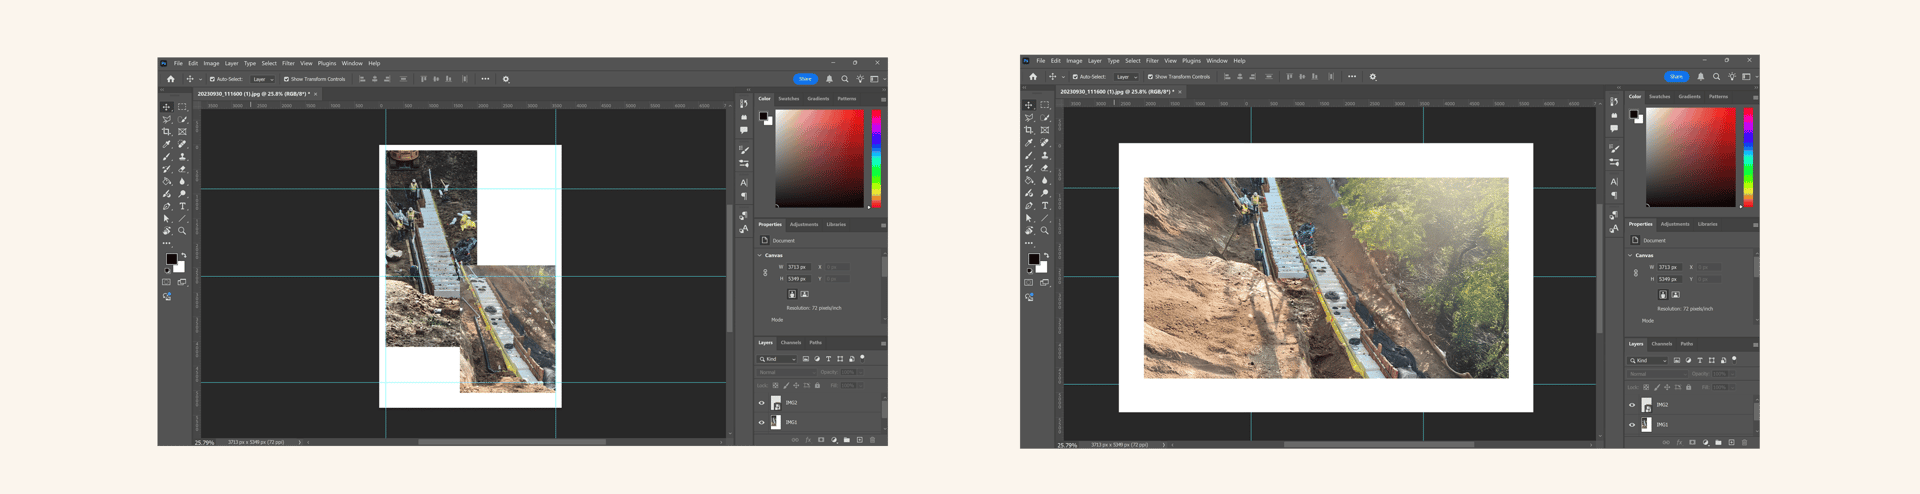Click the Home icon in left window
This screenshot has width=1920, height=494.
coord(170,79)
